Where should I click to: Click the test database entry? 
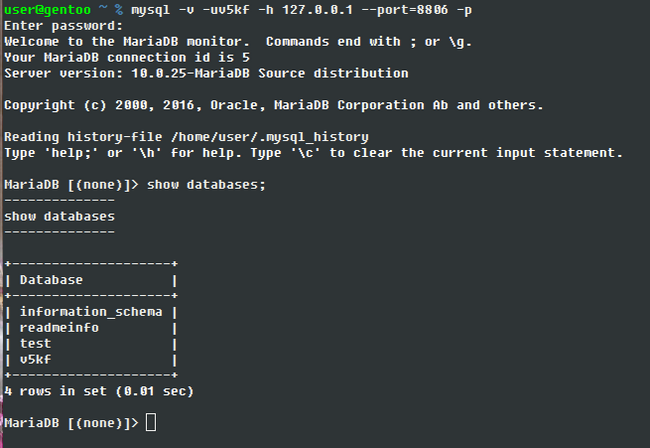pyautogui.click(x=35, y=343)
